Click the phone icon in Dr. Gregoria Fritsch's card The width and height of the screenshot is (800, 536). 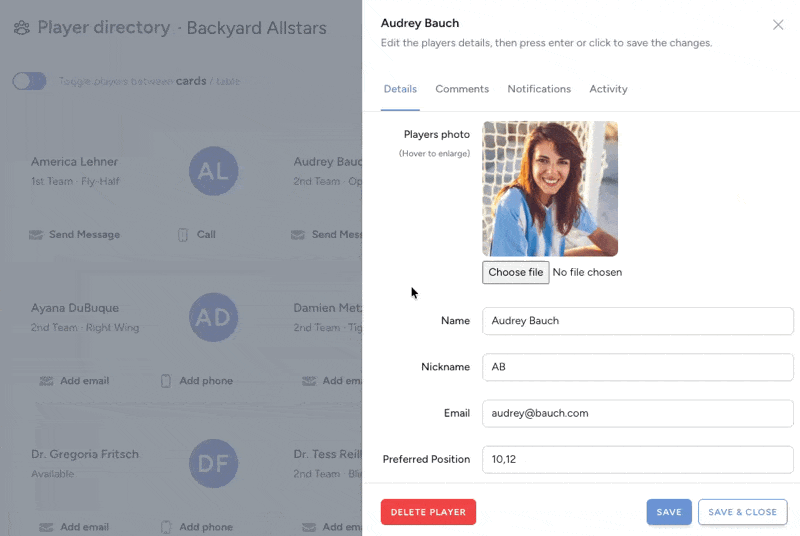tap(166, 527)
